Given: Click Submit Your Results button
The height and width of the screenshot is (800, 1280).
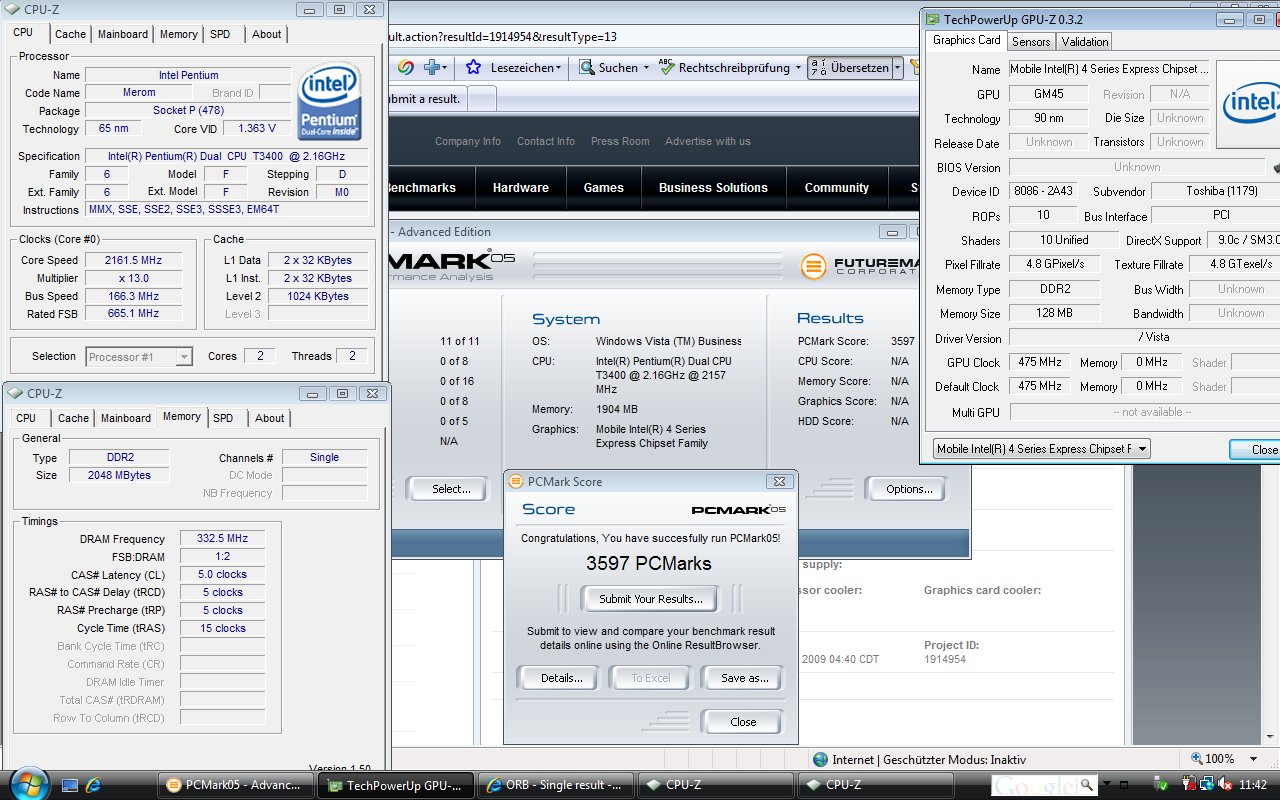Looking at the screenshot, I should (x=651, y=599).
